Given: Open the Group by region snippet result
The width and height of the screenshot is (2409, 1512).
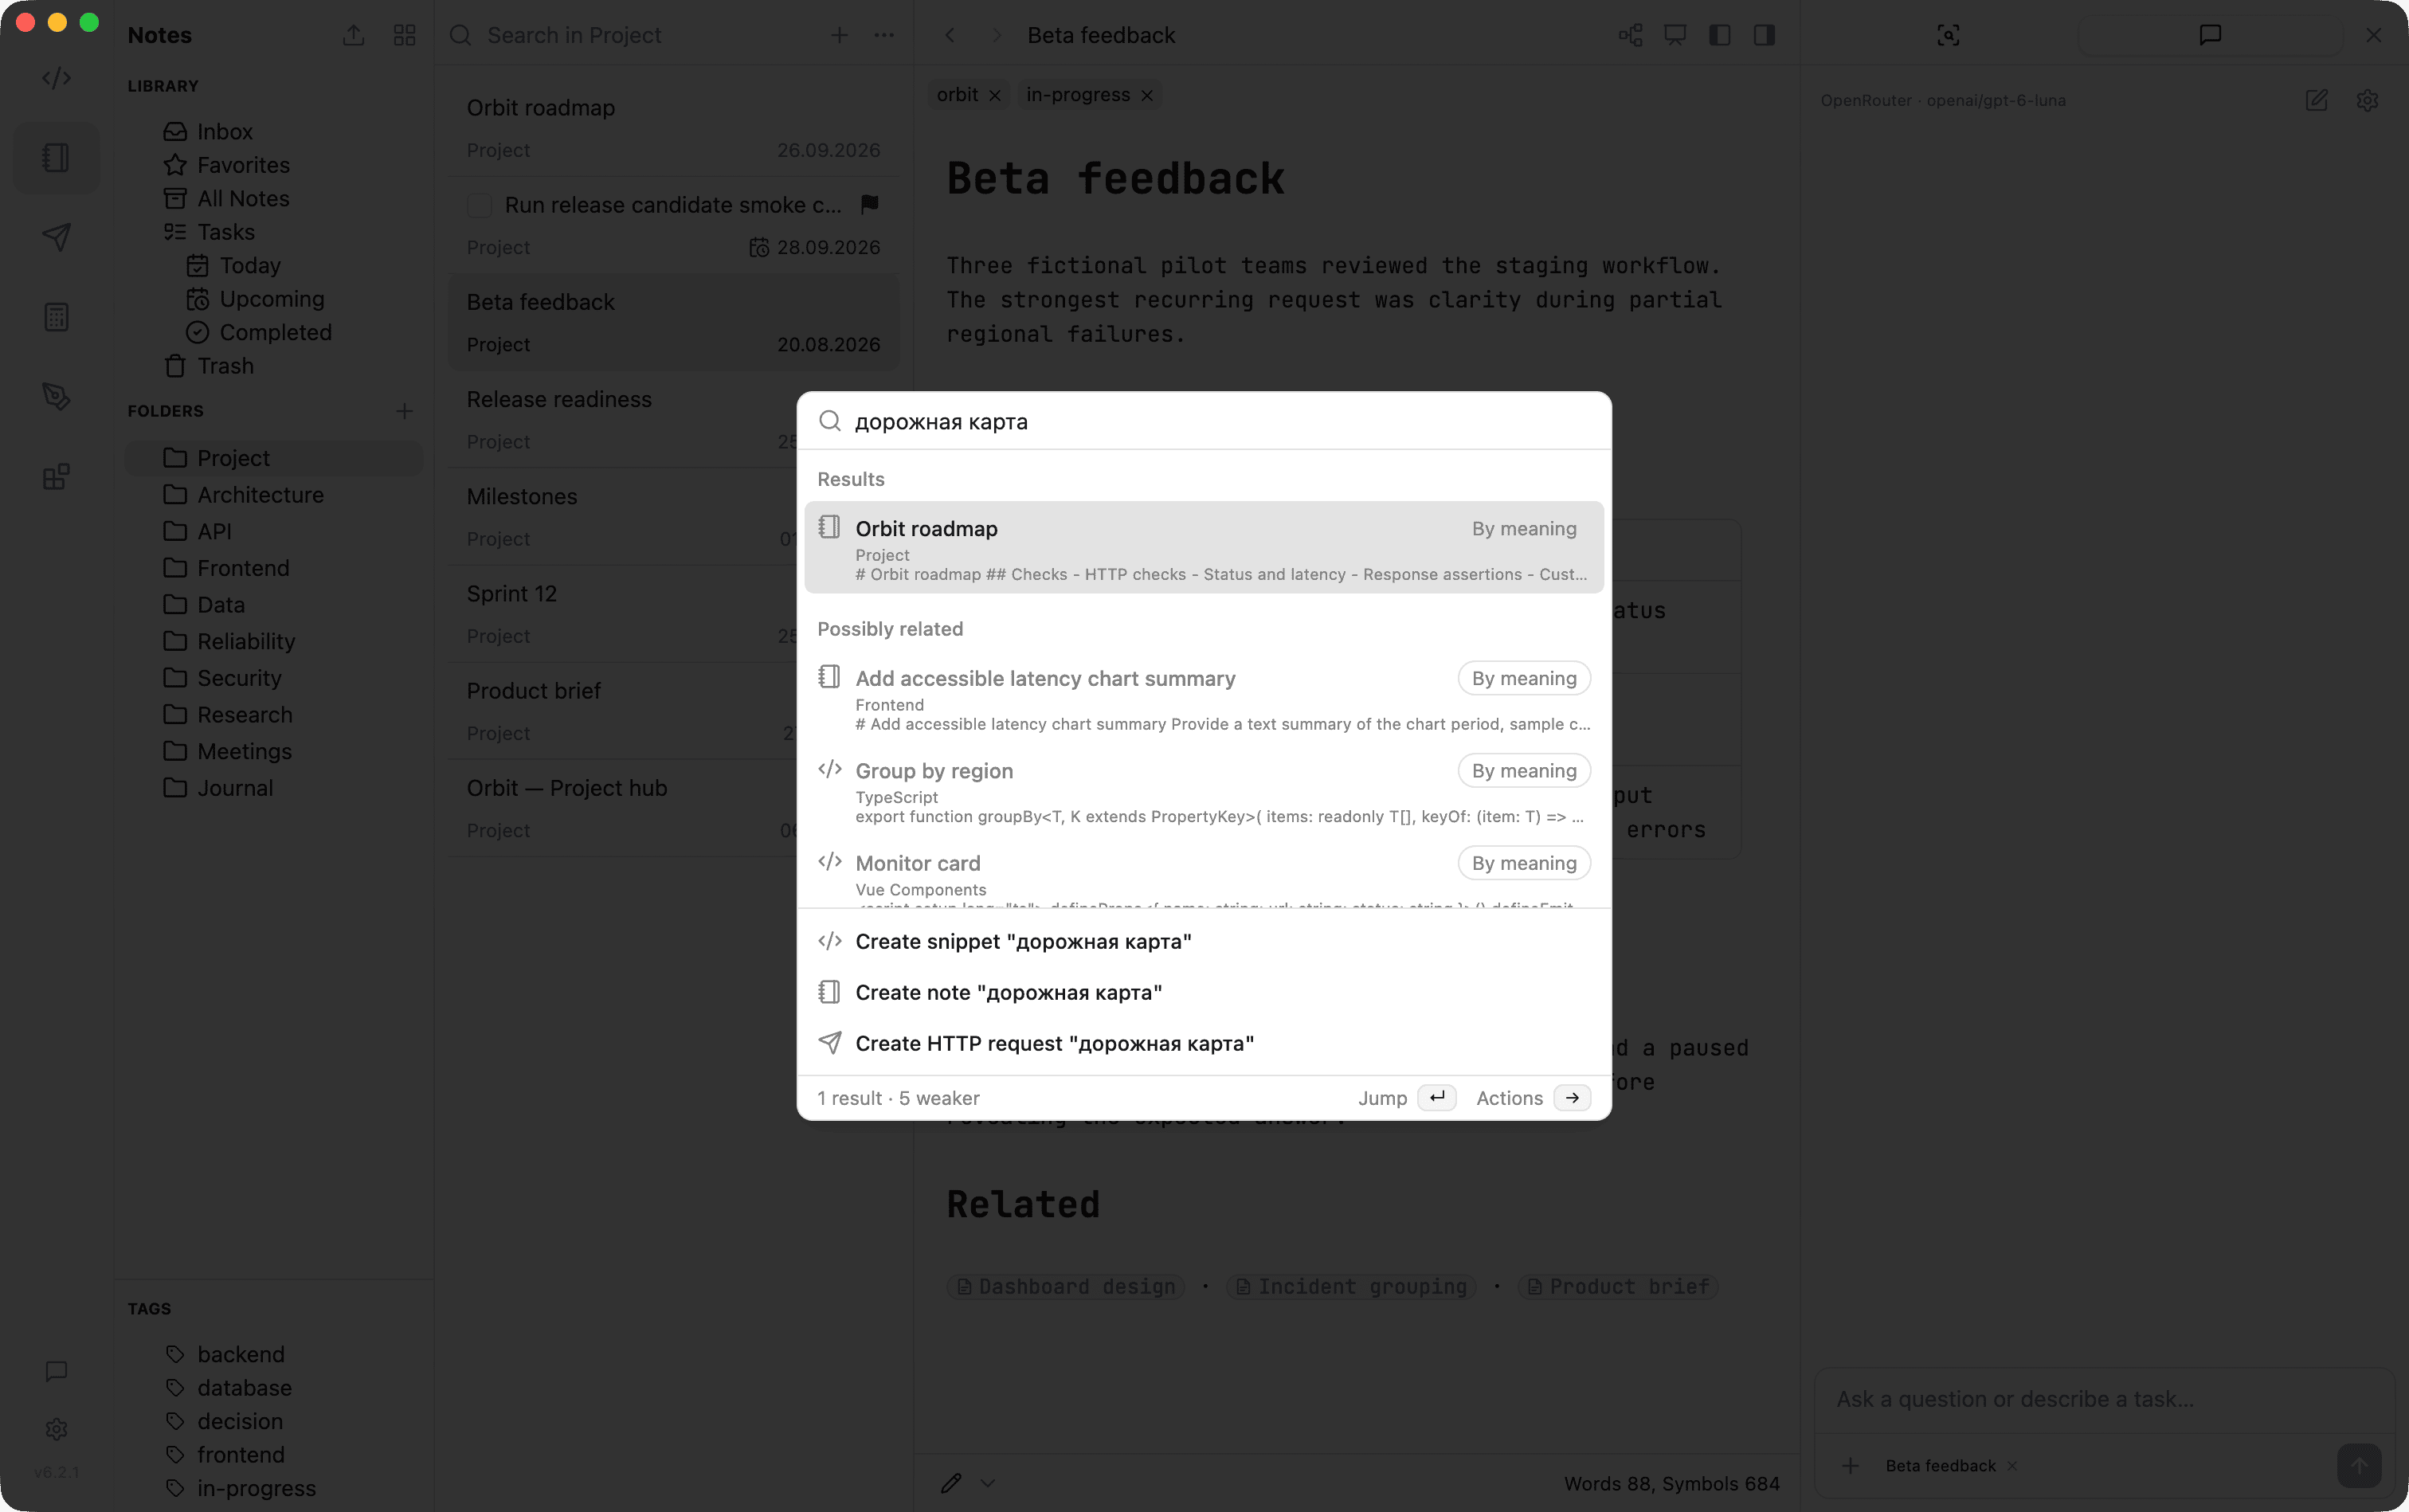Looking at the screenshot, I should point(1203,791).
